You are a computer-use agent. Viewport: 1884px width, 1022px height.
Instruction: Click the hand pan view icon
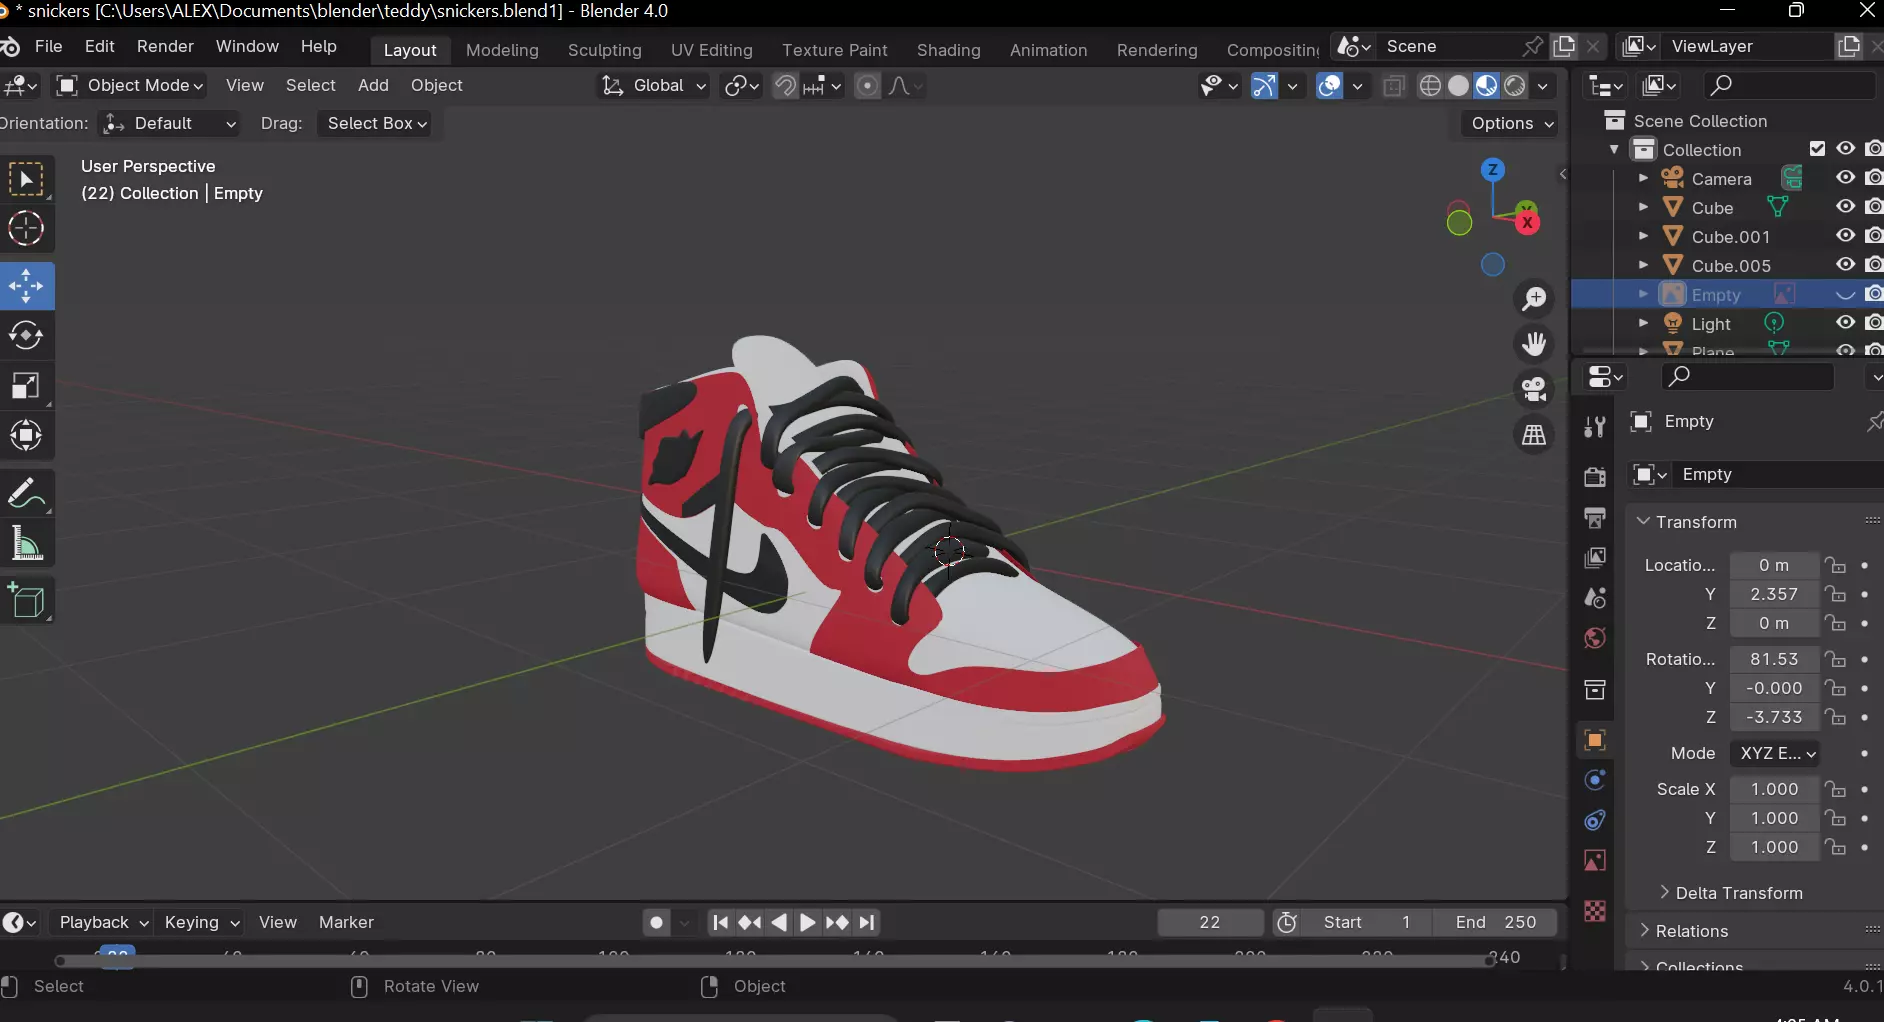click(x=1534, y=344)
